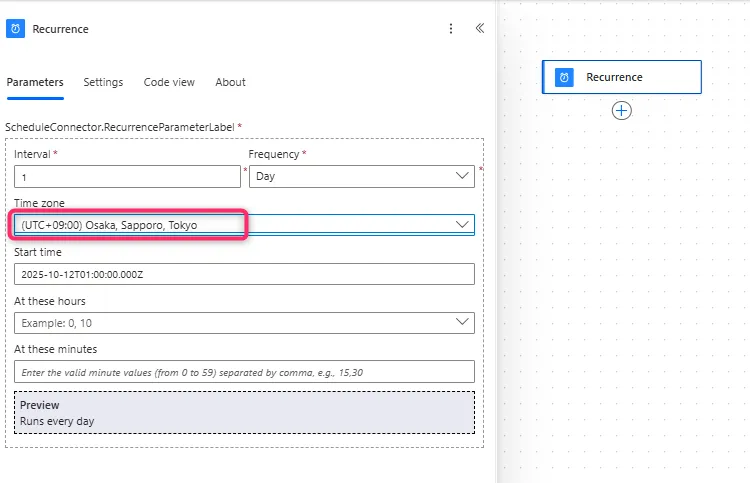Click the Time zone field label
750x483 pixels.
pos(39,203)
